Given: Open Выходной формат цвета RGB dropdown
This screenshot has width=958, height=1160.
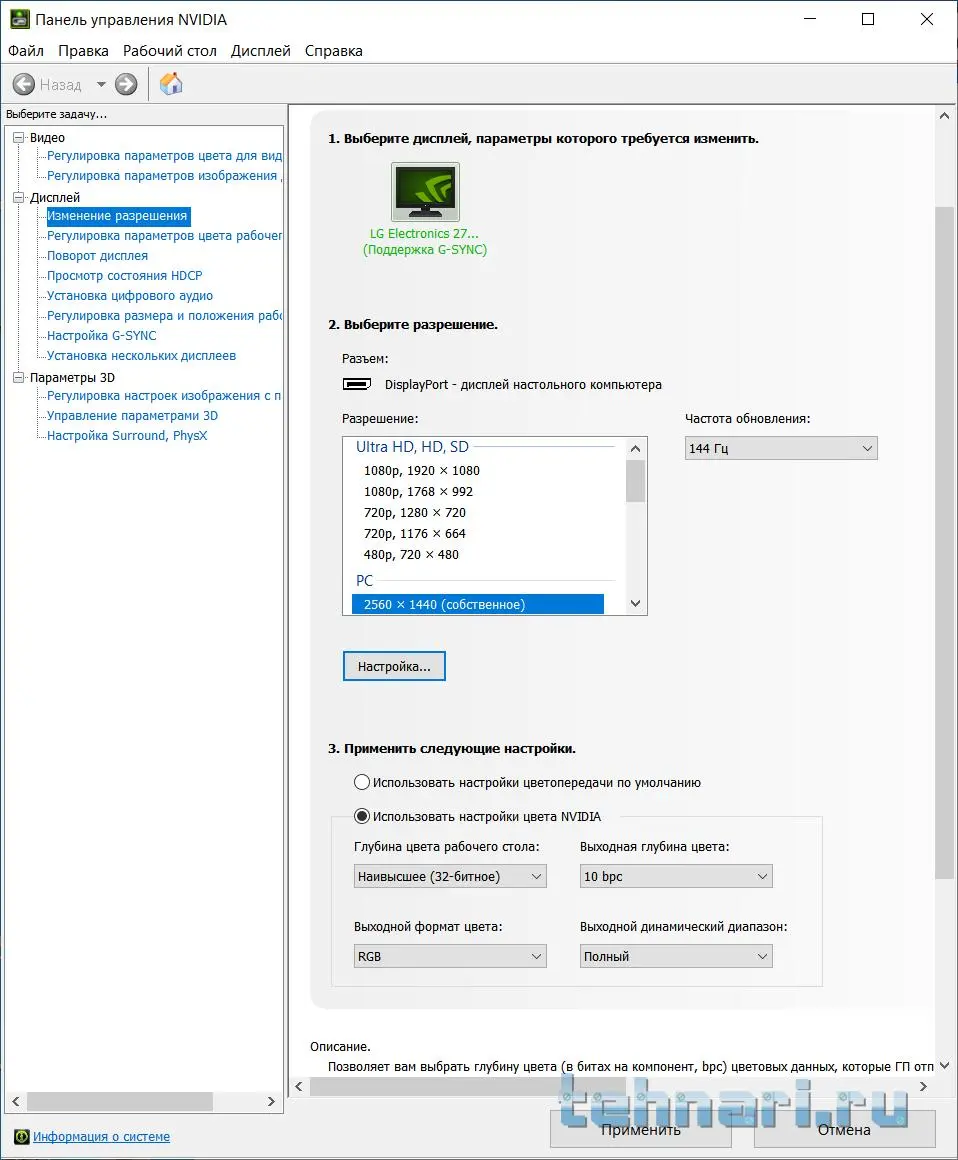Looking at the screenshot, I should pyautogui.click(x=450, y=956).
